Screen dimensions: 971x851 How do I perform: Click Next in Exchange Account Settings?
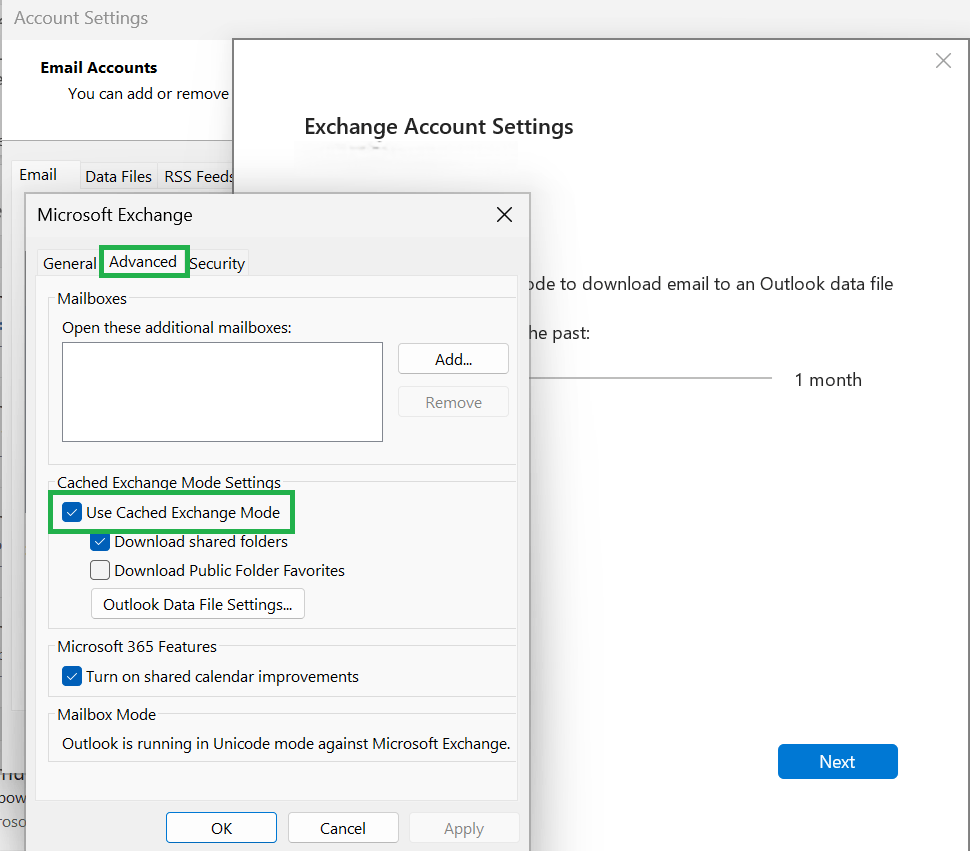pos(837,762)
